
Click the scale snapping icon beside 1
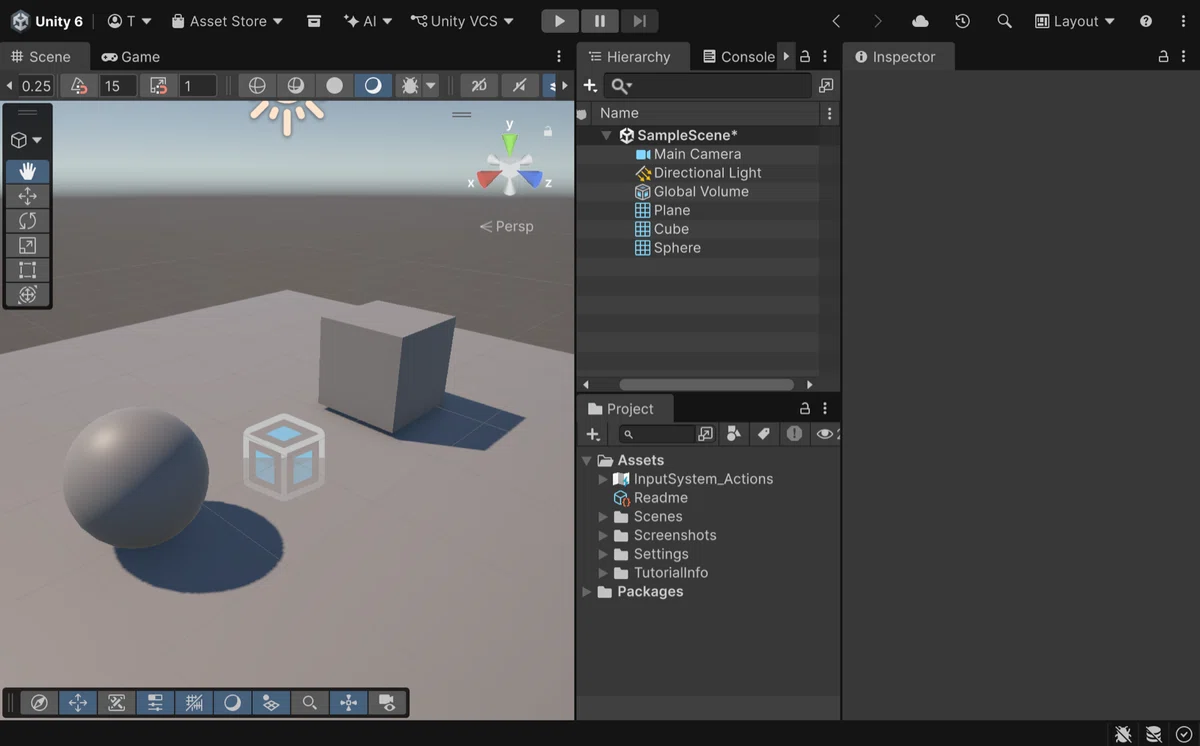click(x=158, y=86)
